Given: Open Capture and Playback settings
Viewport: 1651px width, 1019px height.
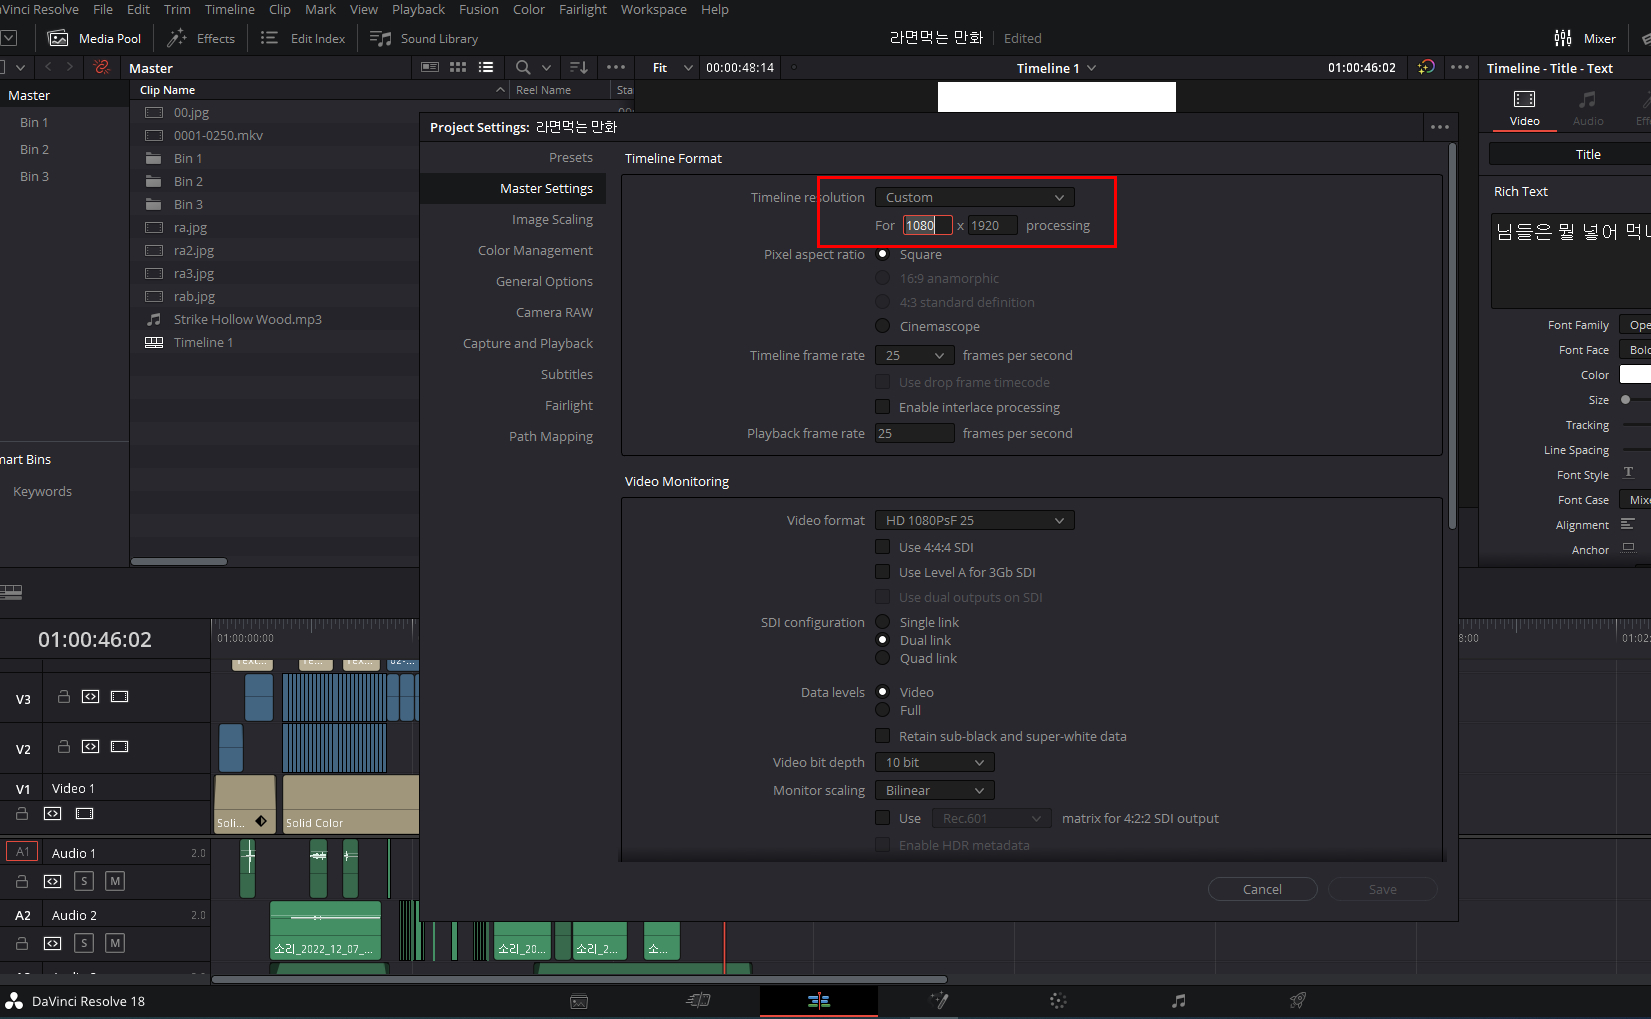Looking at the screenshot, I should tap(528, 343).
